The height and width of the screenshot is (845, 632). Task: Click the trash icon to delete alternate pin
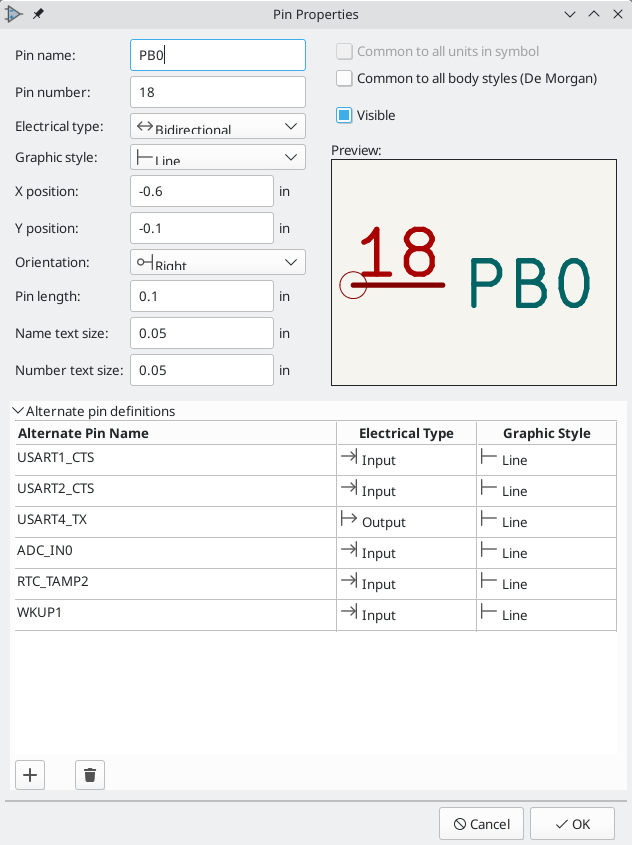pyautogui.click(x=90, y=774)
